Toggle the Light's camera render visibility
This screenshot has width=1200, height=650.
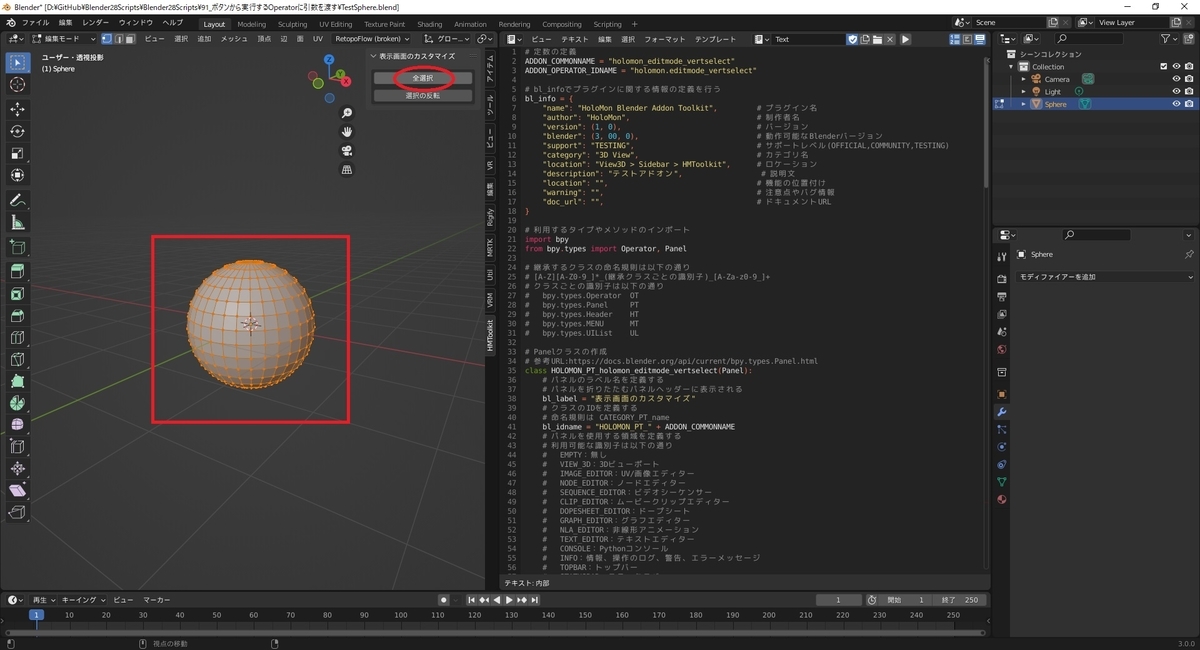[1189, 91]
